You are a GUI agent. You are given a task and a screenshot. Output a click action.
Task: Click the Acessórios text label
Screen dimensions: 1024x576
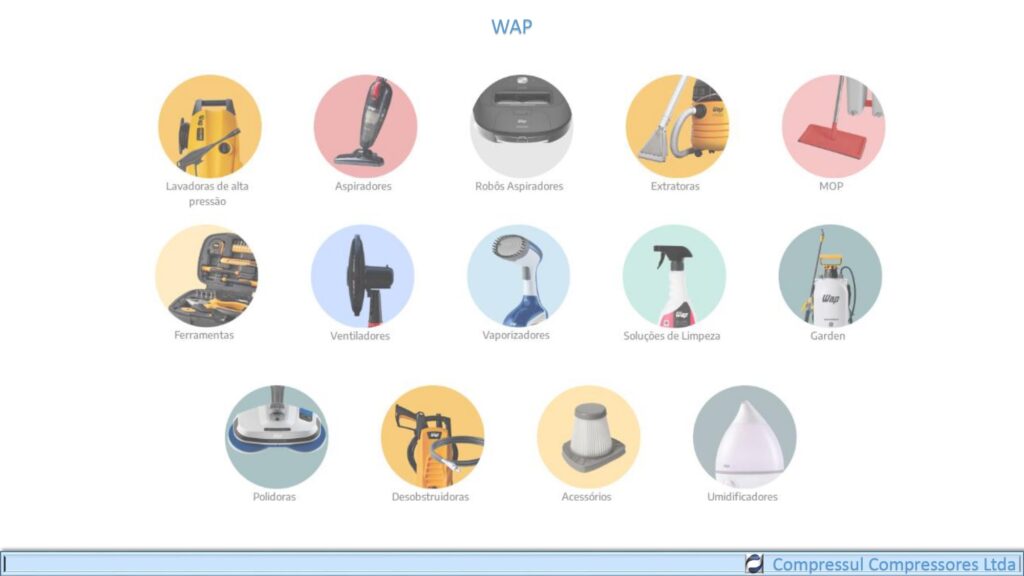tap(586, 496)
